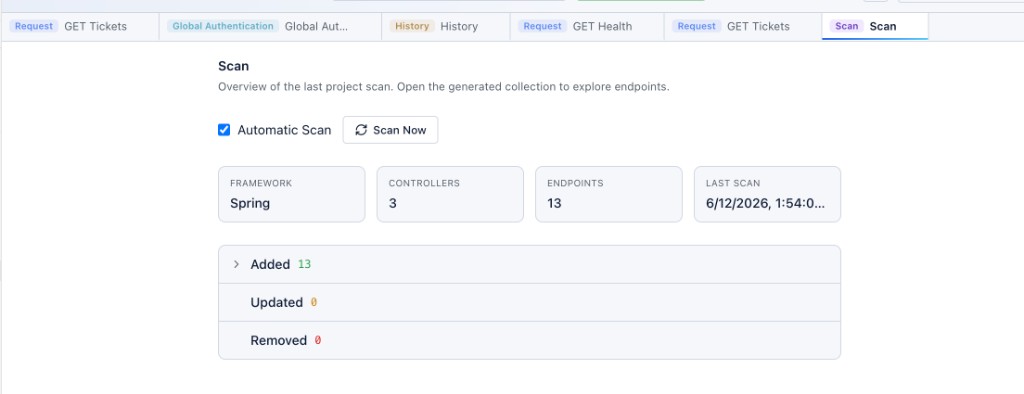
Task: Click the Updated count 0
Action: pos(313,303)
